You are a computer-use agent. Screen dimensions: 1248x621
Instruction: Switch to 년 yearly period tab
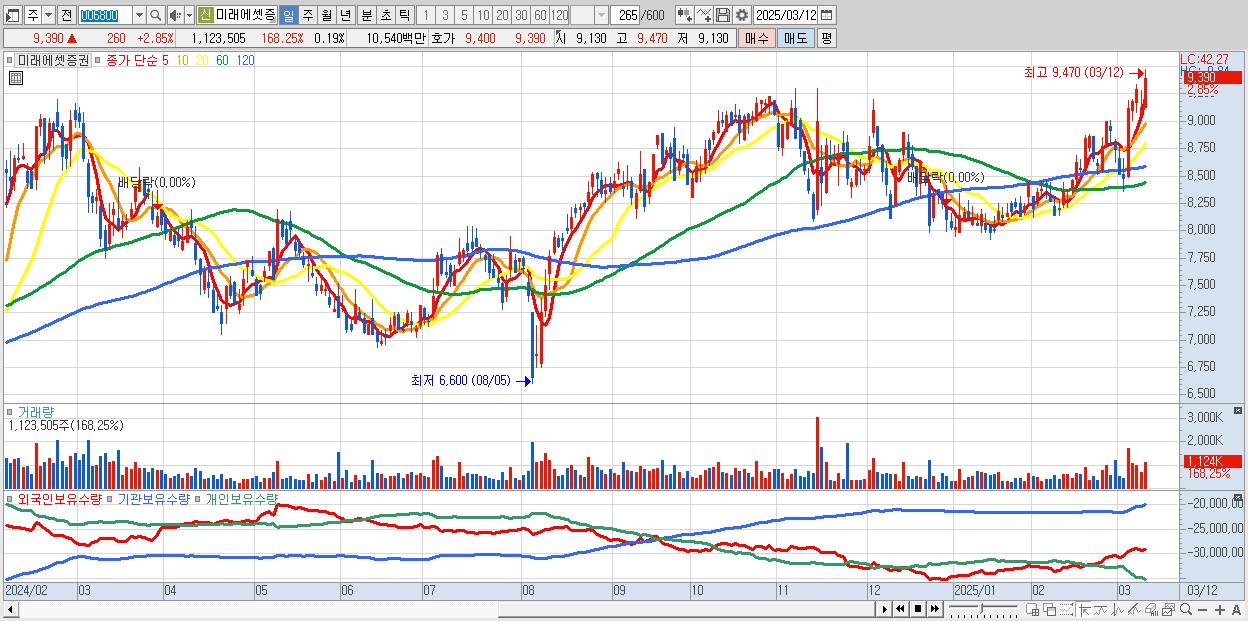click(345, 15)
